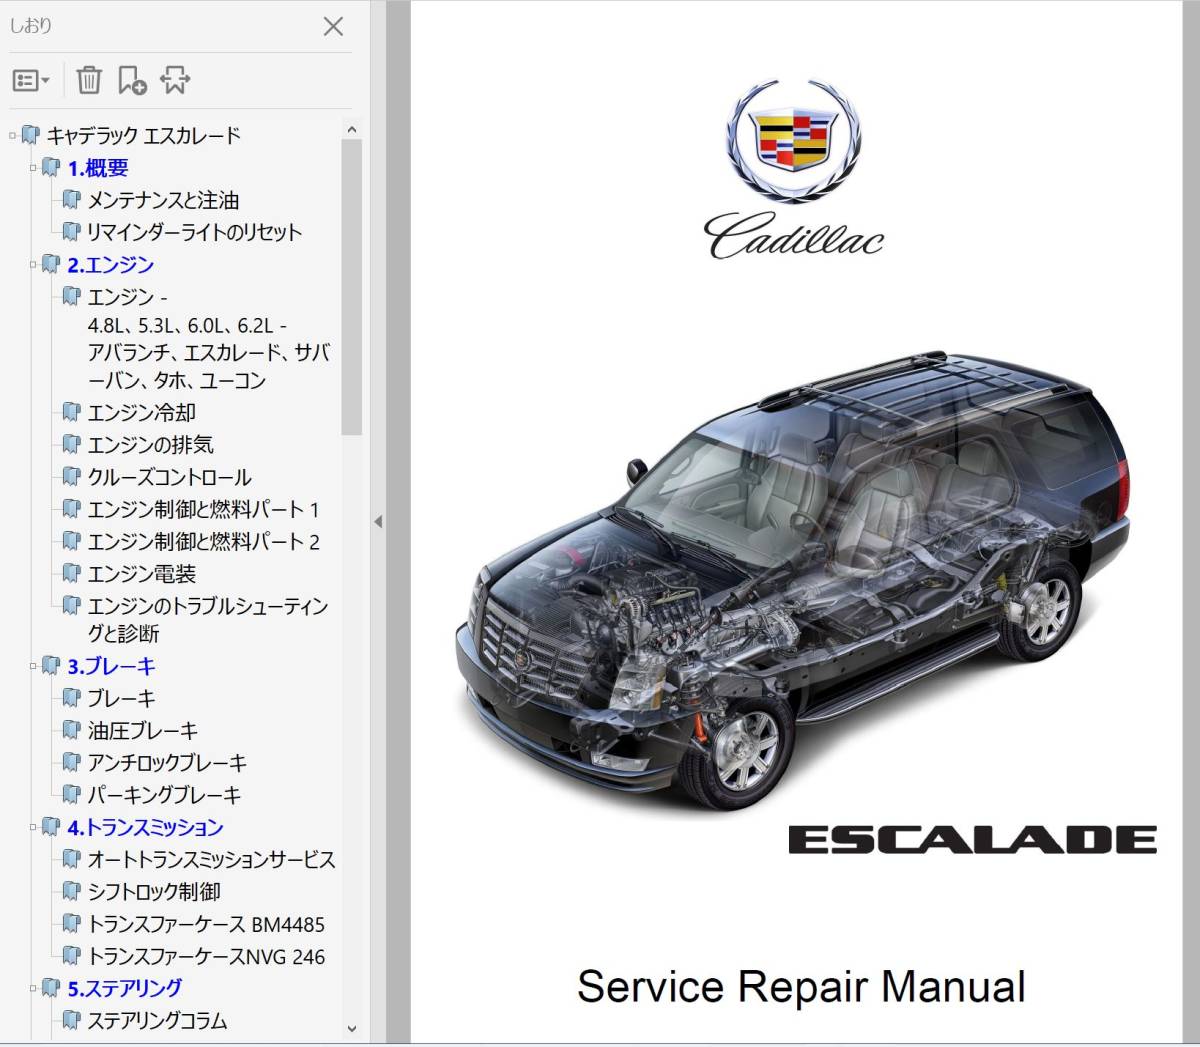Open the 4.トランスミッション bookmark
The height and width of the screenshot is (1047, 1200).
(x=146, y=827)
